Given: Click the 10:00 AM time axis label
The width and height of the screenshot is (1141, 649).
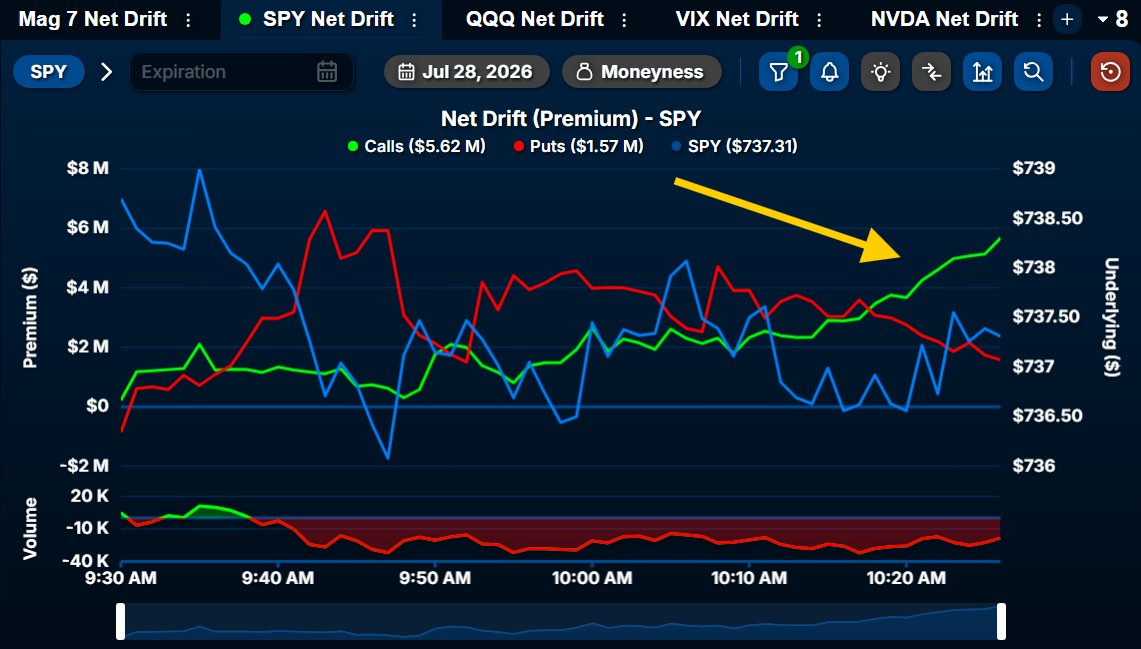Looking at the screenshot, I should (592, 578).
